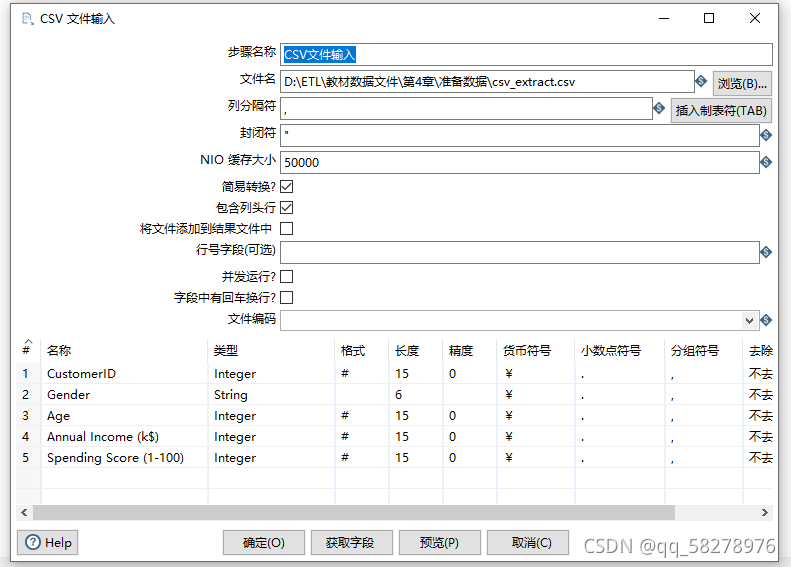Click the scroll right arrow of the table
This screenshot has height=567, width=791.
[765, 513]
